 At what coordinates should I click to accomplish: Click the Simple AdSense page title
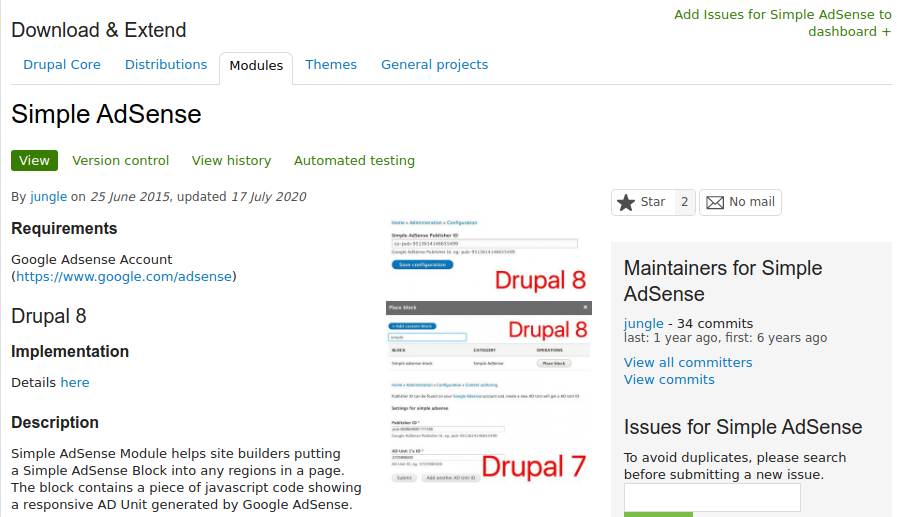[106, 114]
